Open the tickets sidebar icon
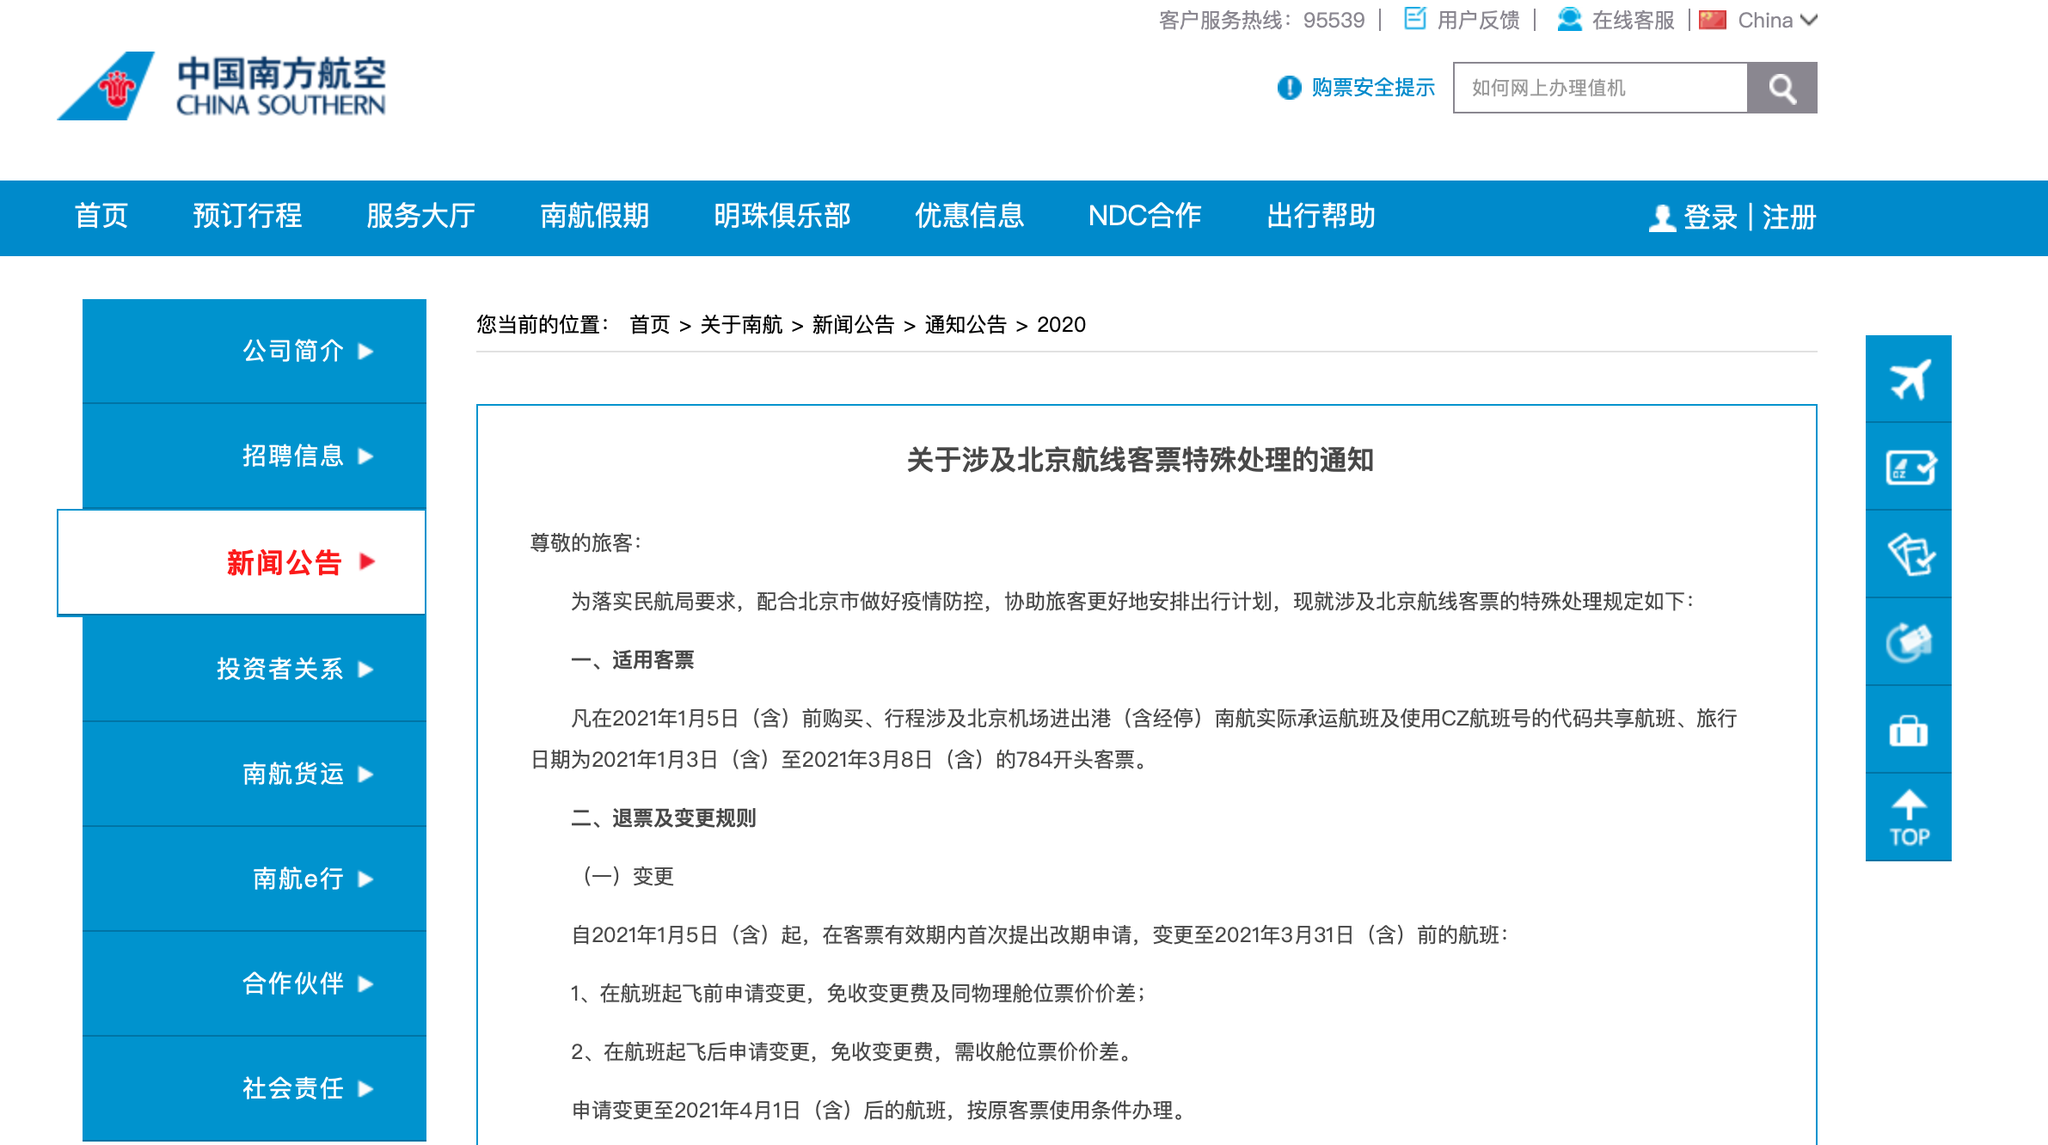Image resolution: width=2048 pixels, height=1145 pixels. click(x=1909, y=555)
